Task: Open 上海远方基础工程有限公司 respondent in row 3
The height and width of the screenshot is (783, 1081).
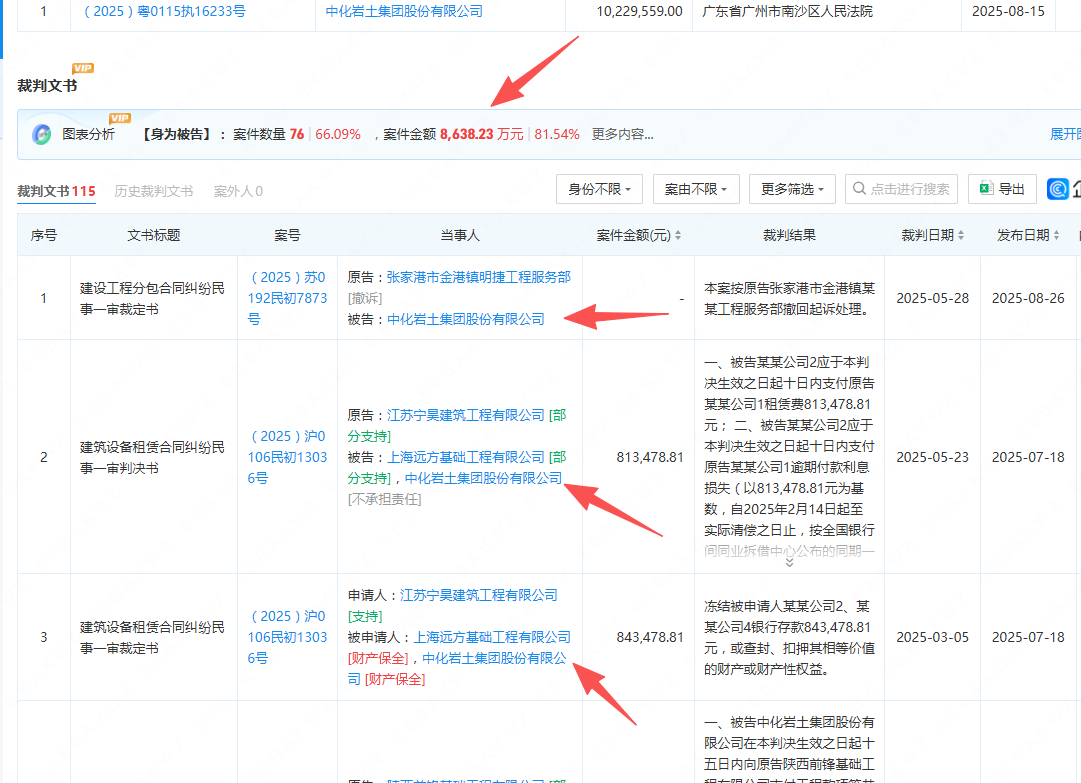Action: pyautogui.click(x=492, y=637)
